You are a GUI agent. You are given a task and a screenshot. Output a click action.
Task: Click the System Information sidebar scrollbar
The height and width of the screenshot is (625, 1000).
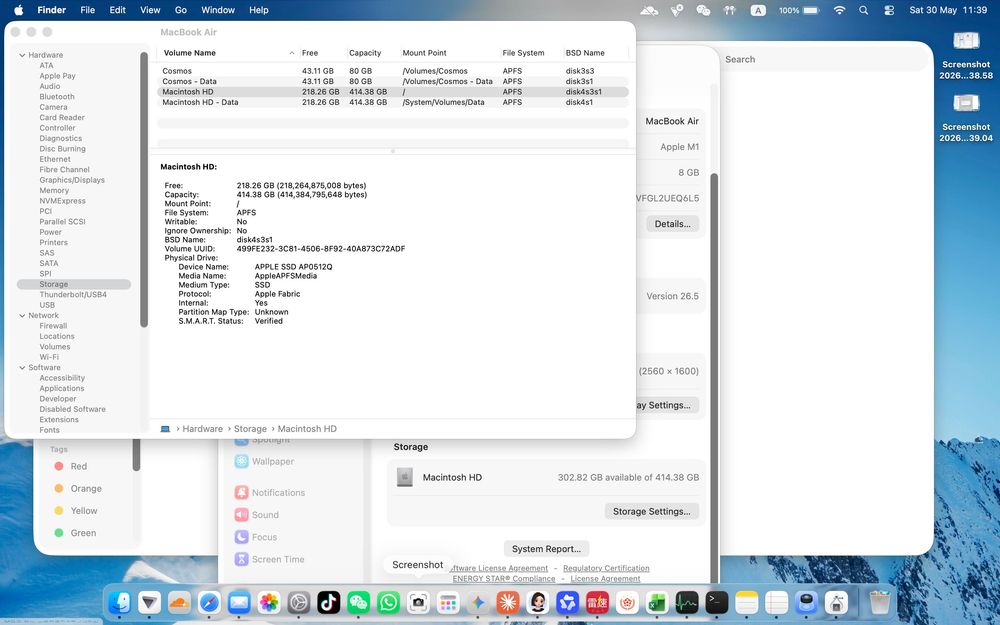144,189
